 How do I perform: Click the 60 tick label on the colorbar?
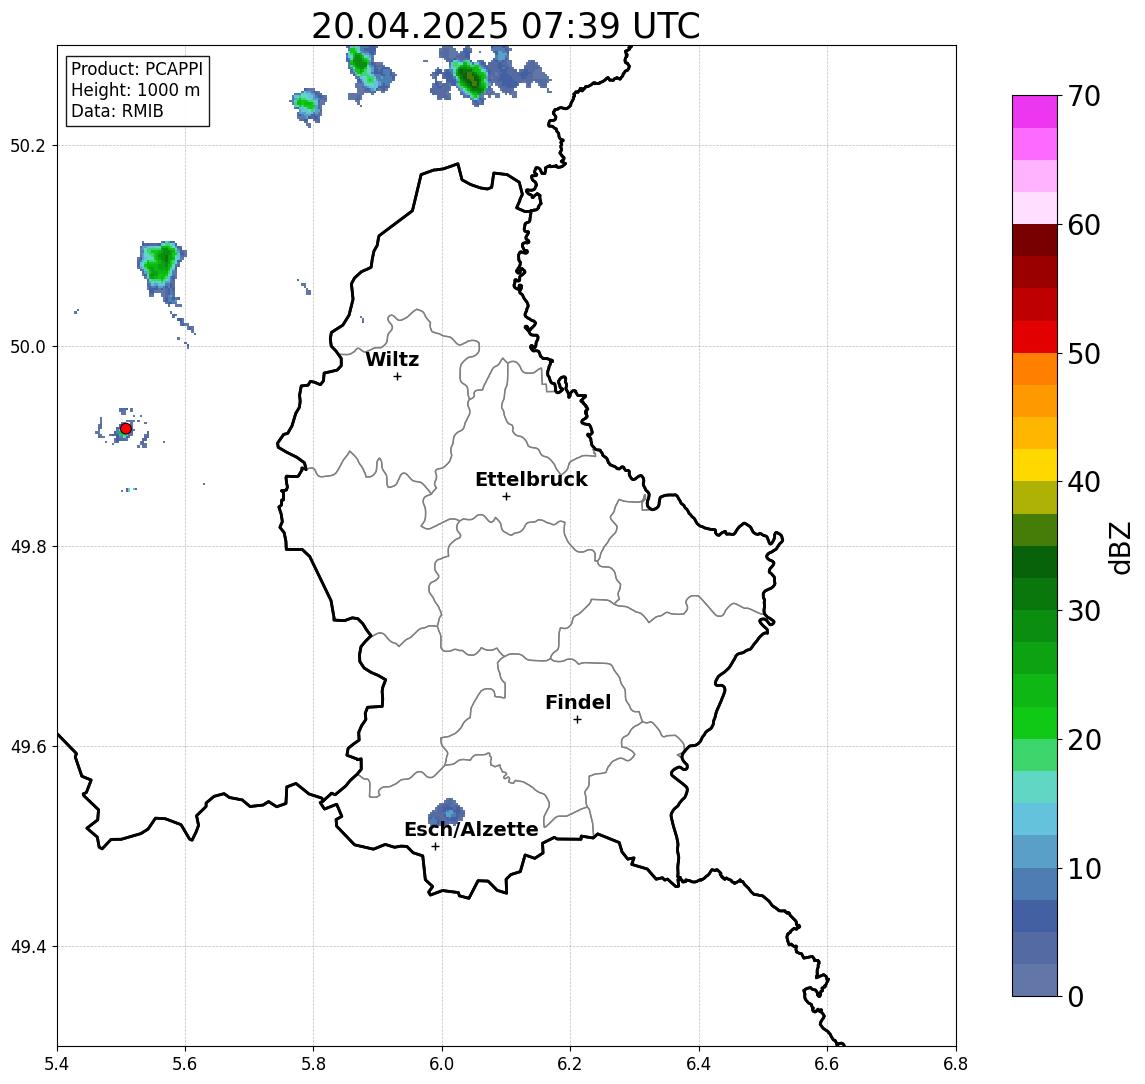pos(1083,225)
